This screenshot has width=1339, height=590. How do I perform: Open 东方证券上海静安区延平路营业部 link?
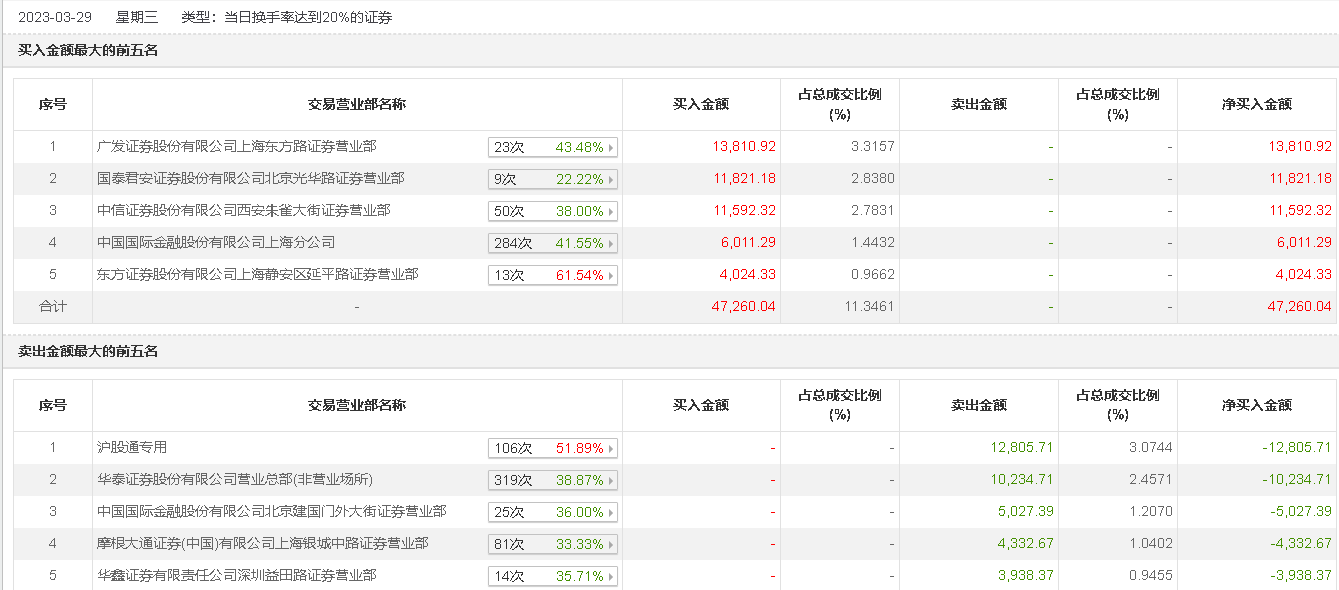tap(257, 275)
